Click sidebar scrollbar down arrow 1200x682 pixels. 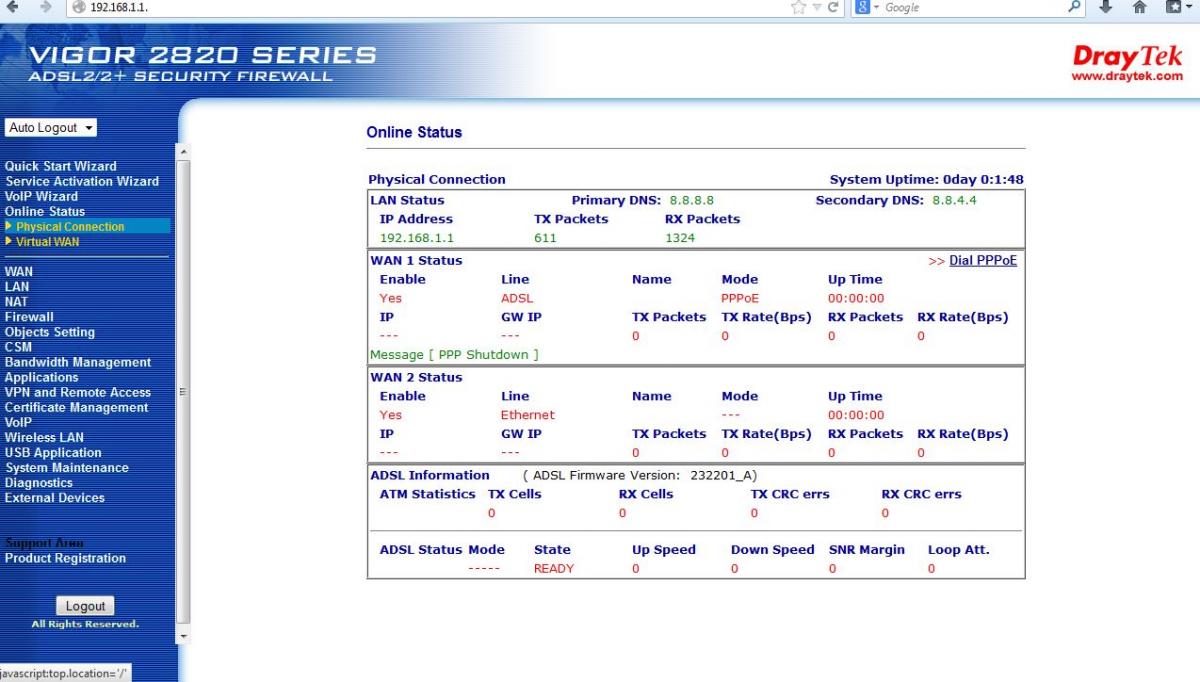click(182, 636)
